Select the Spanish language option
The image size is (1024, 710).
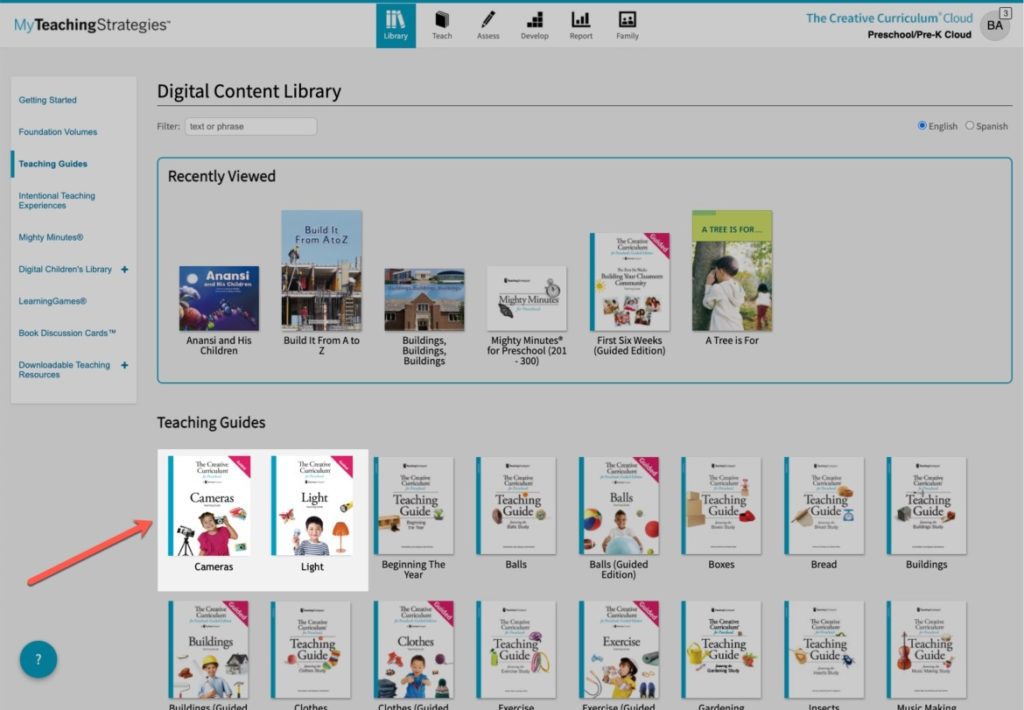(x=969, y=125)
